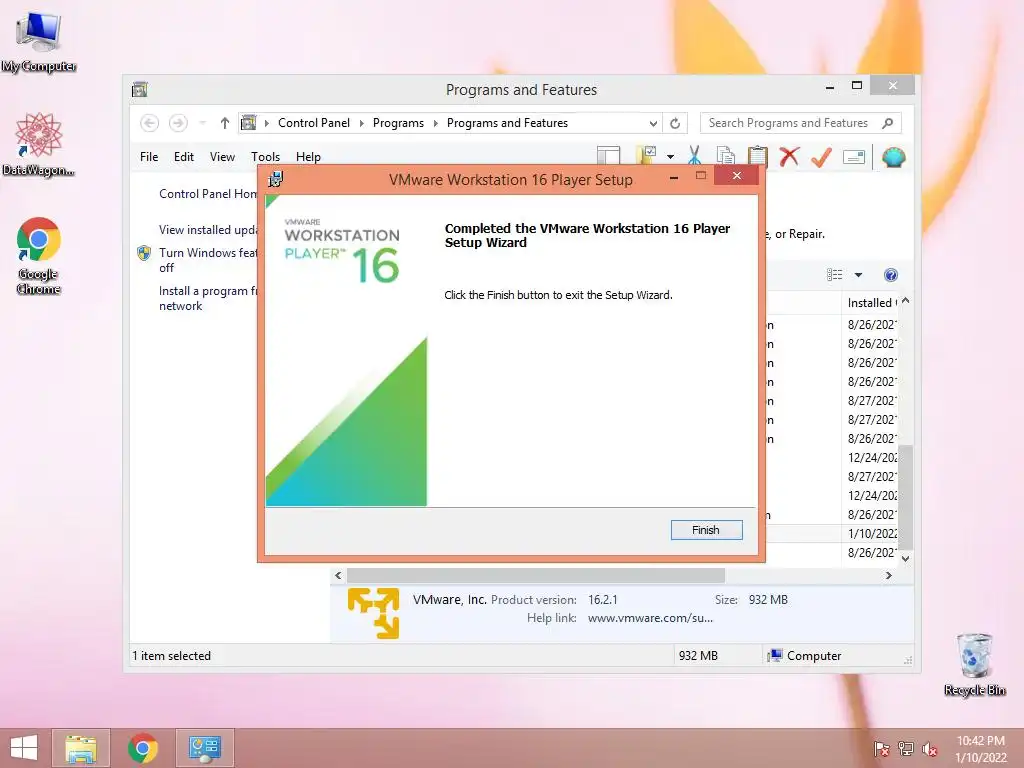Click the Paste clipboard toolbar icon
This screenshot has height=768, width=1024.
(x=757, y=156)
